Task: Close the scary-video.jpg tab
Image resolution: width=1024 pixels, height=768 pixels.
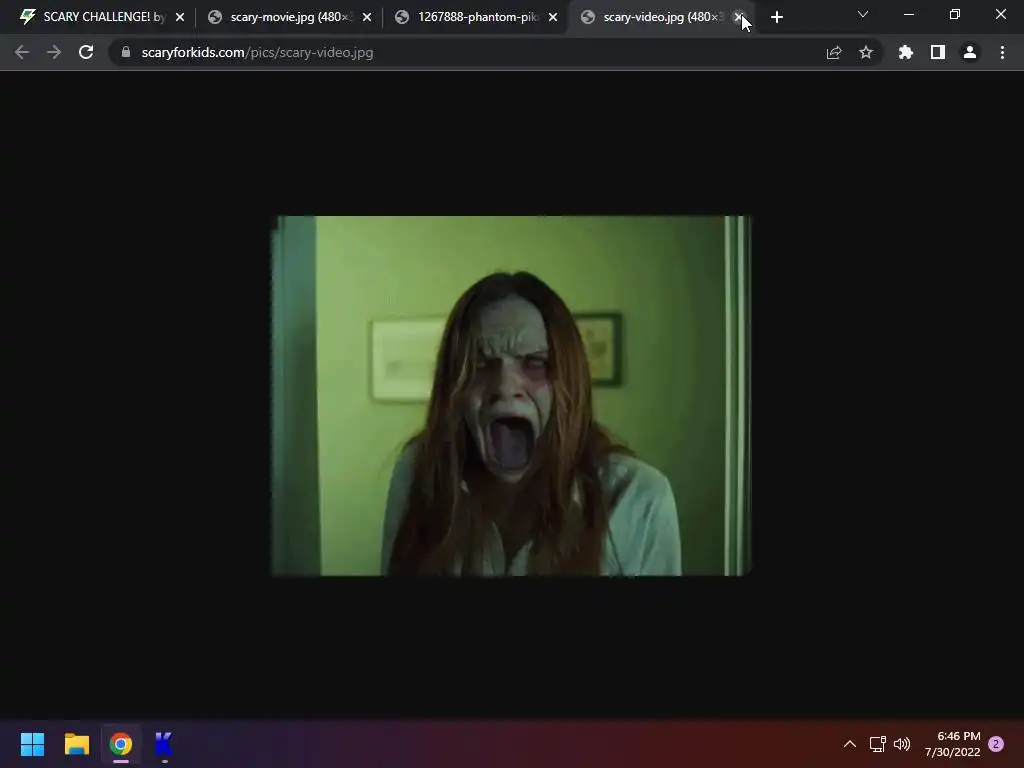Action: (x=739, y=17)
